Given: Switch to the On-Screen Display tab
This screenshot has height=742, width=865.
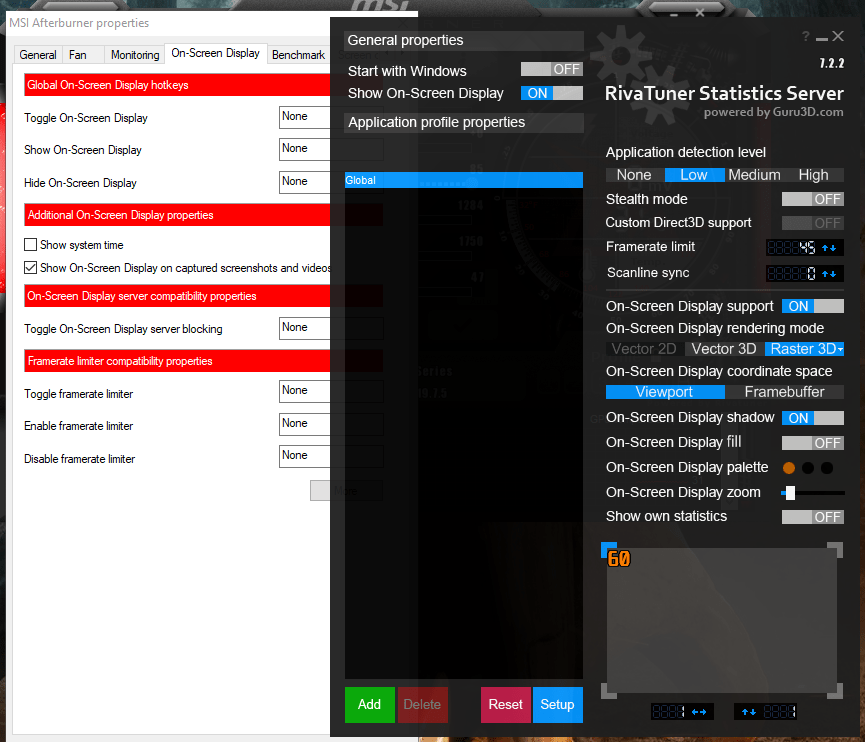Looking at the screenshot, I should (216, 53).
